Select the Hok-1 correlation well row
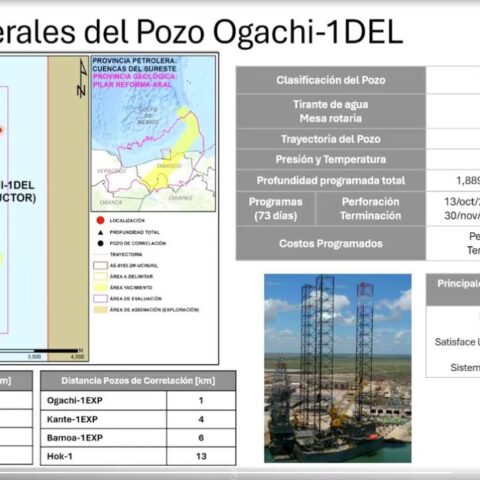480x480 pixels. point(138,456)
